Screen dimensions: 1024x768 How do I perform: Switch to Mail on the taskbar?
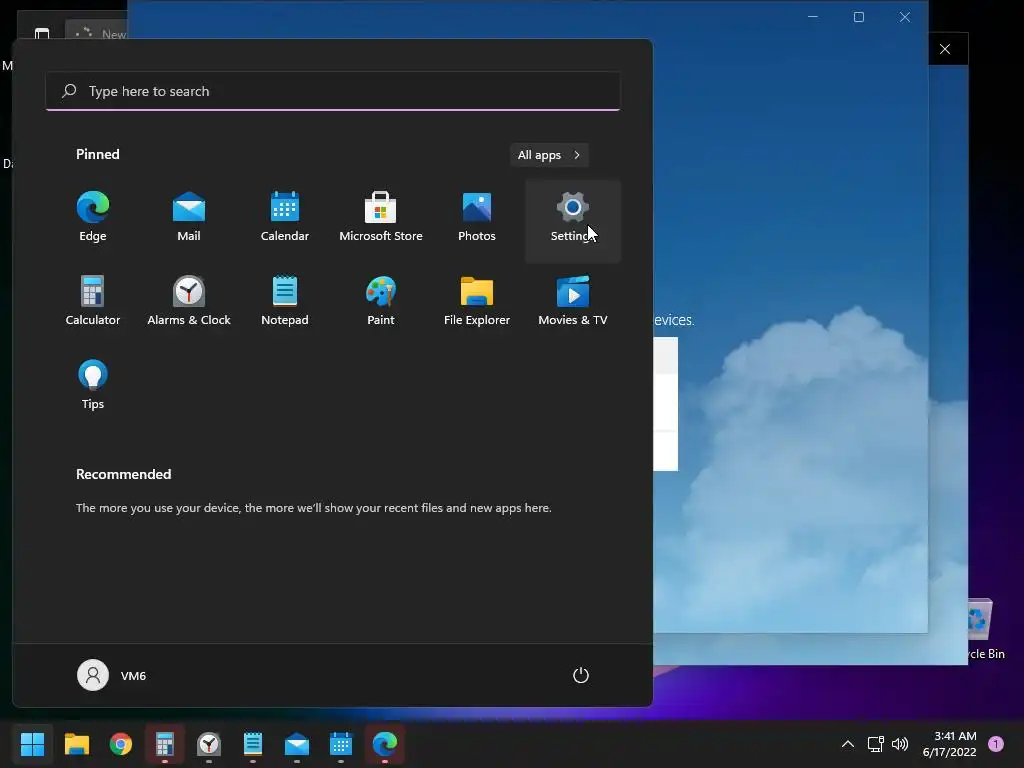pyautogui.click(x=297, y=744)
